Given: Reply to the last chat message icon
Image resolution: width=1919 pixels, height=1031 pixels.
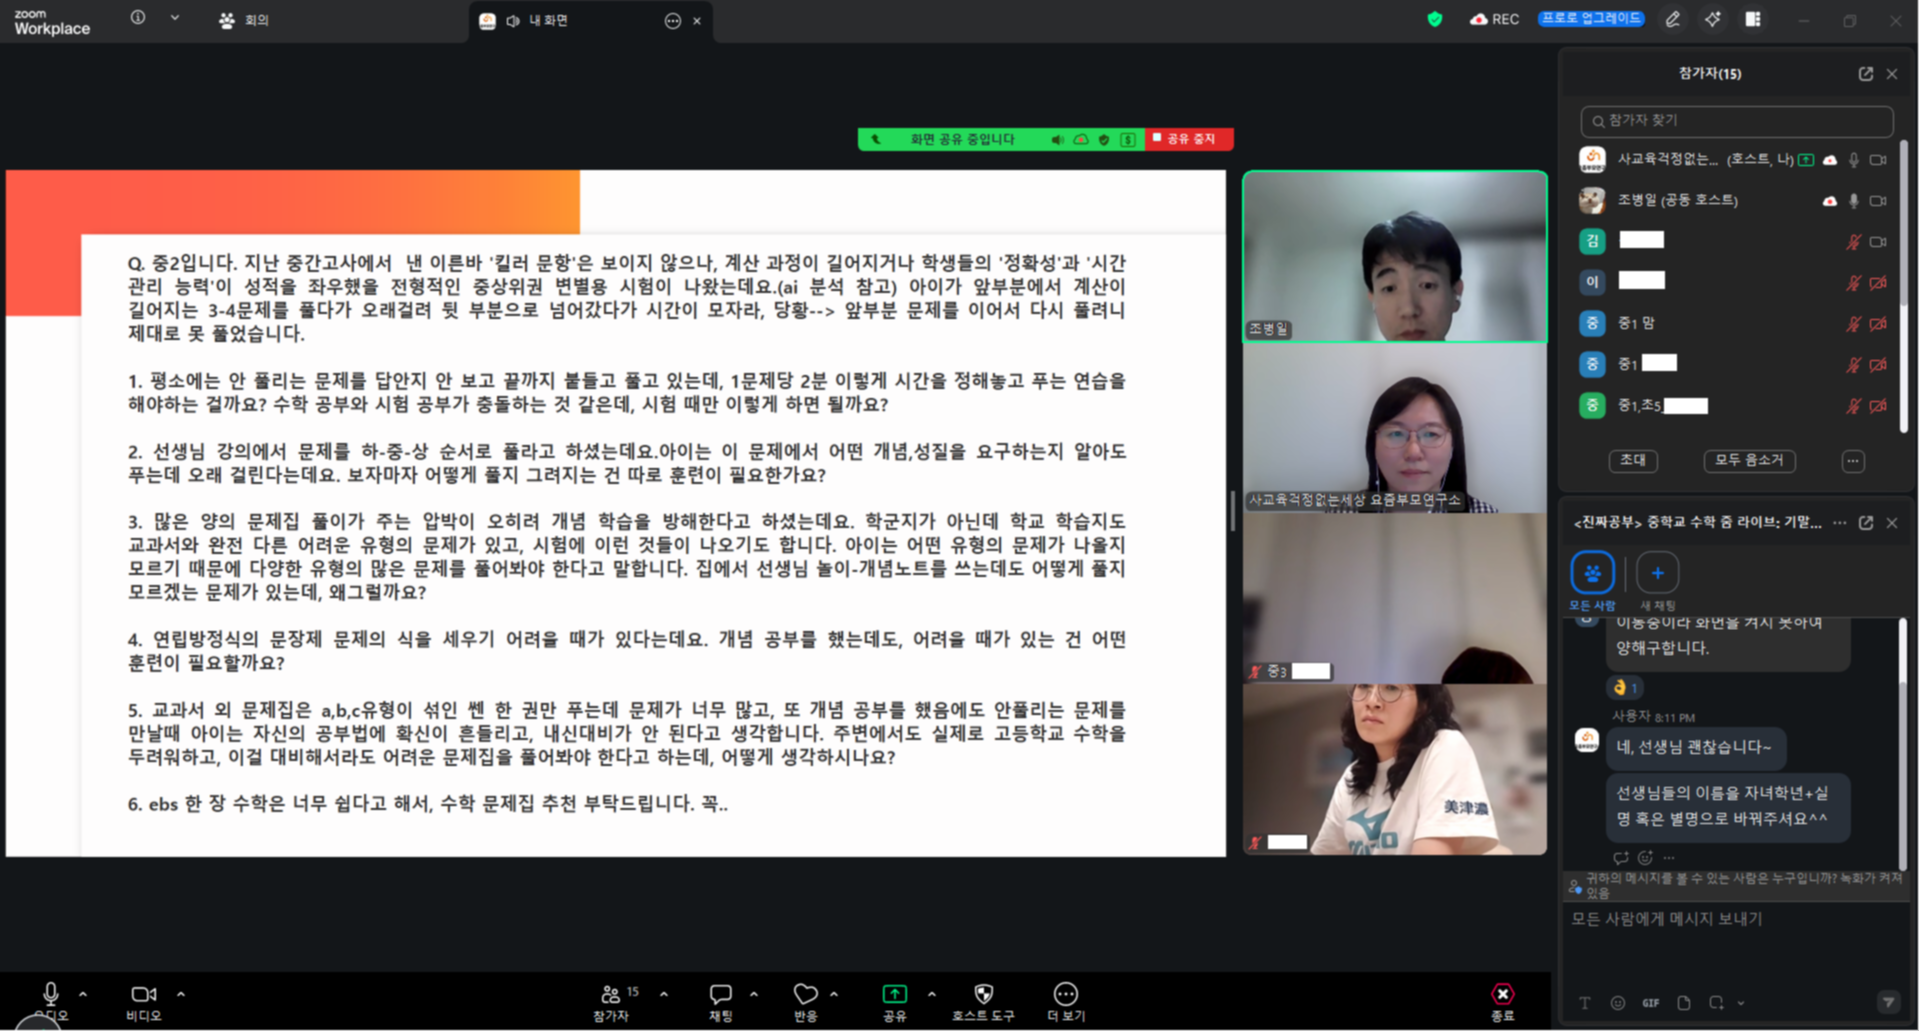Looking at the screenshot, I should click(x=1621, y=857).
